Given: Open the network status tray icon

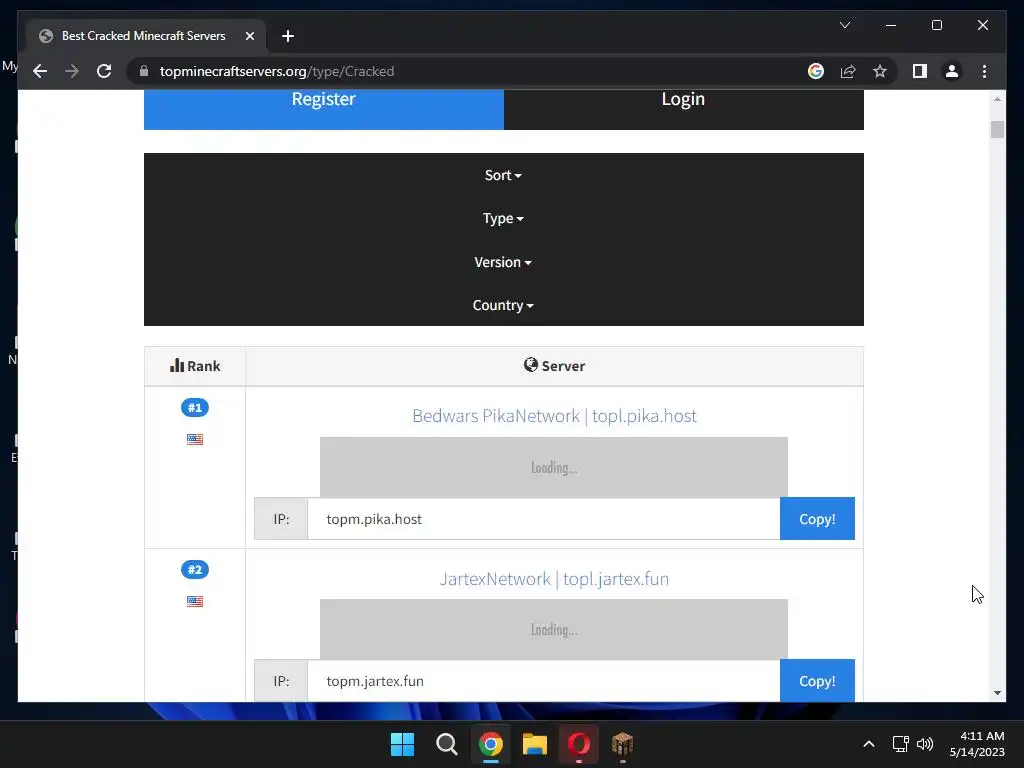Looking at the screenshot, I should (x=901, y=744).
